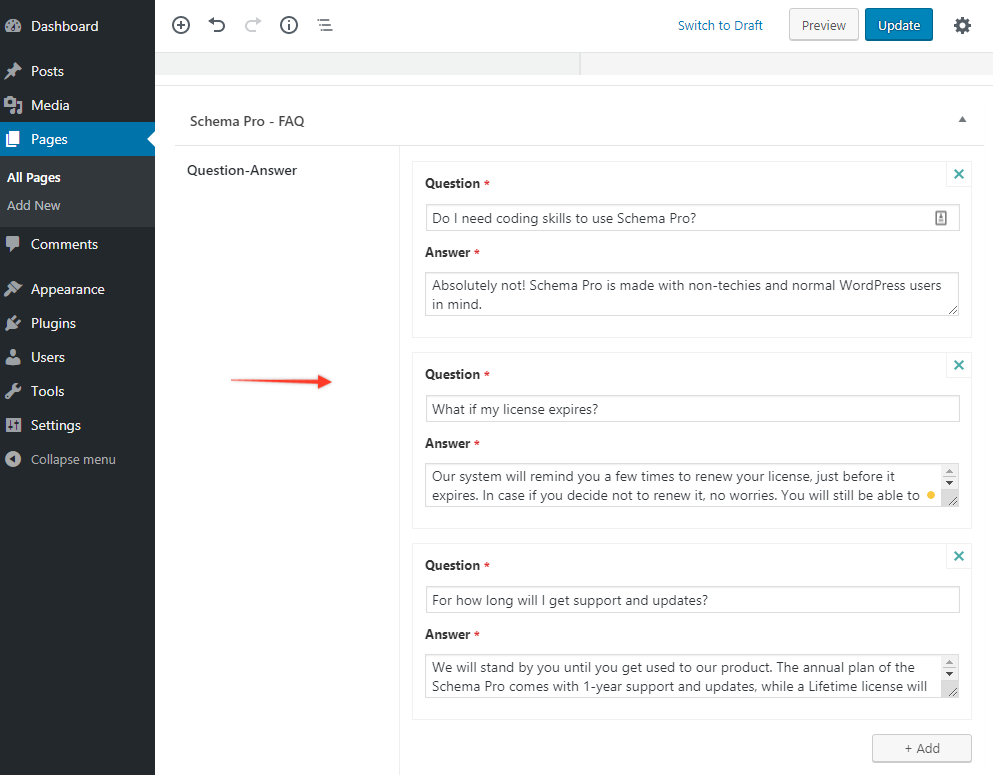The width and height of the screenshot is (993, 775).
Task: Click Switch to Draft link
Action: [720, 25]
